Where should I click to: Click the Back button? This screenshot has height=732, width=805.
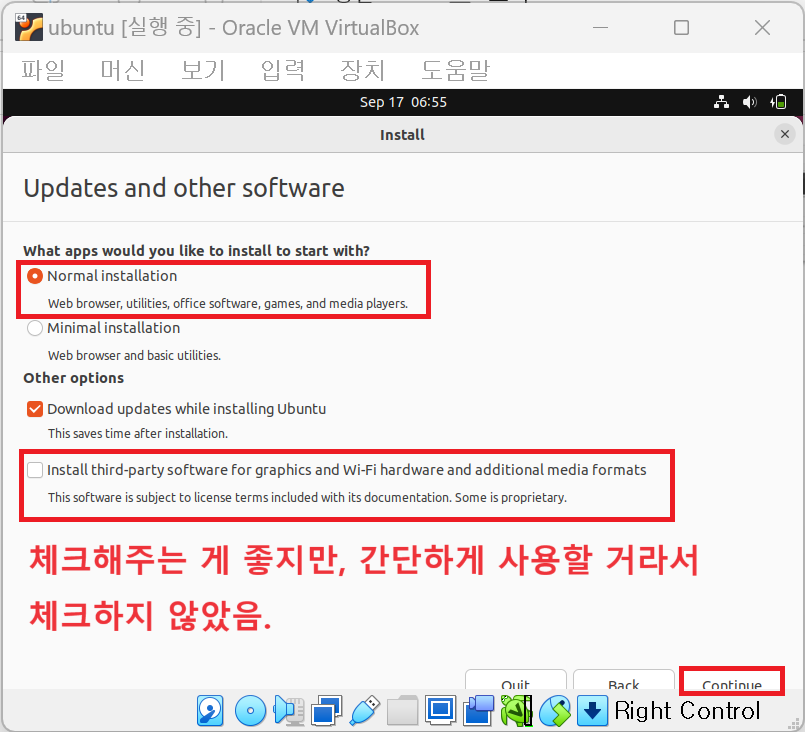624,679
